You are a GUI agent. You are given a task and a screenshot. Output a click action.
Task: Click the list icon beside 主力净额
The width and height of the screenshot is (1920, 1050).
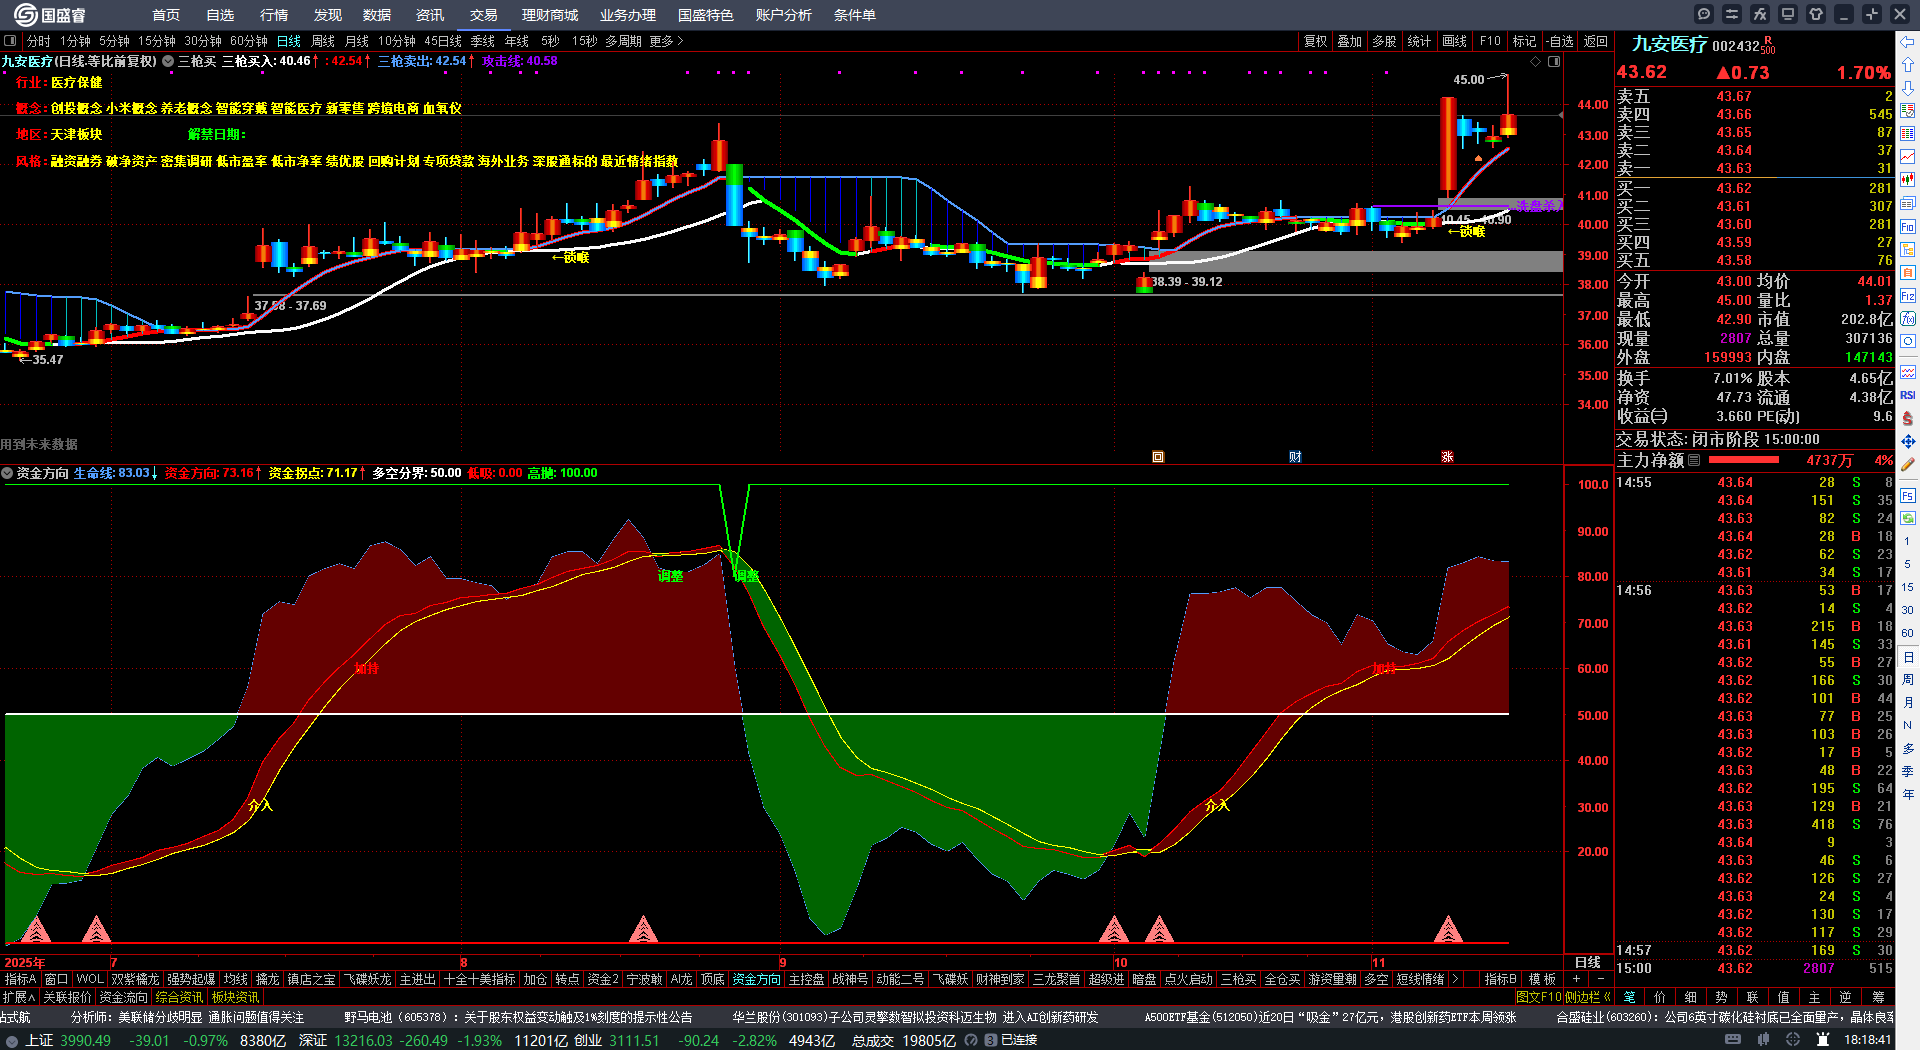pos(1694,461)
